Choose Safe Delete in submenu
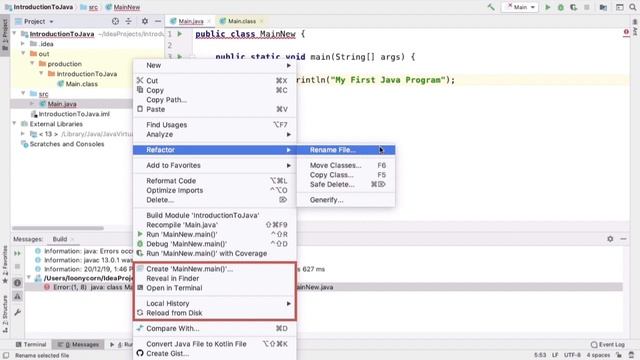Image resolution: width=640 pixels, height=360 pixels. 346,184
